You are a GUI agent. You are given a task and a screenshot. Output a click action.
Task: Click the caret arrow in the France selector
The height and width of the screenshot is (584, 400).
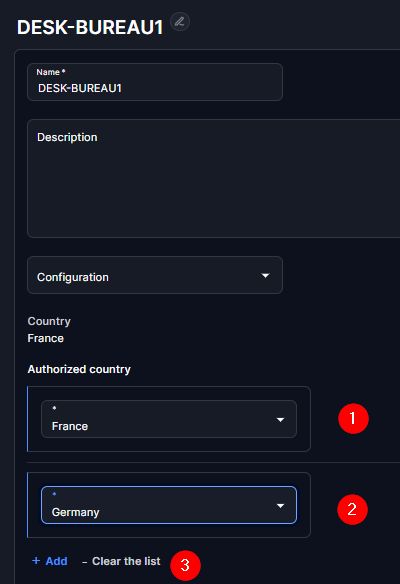click(x=280, y=420)
